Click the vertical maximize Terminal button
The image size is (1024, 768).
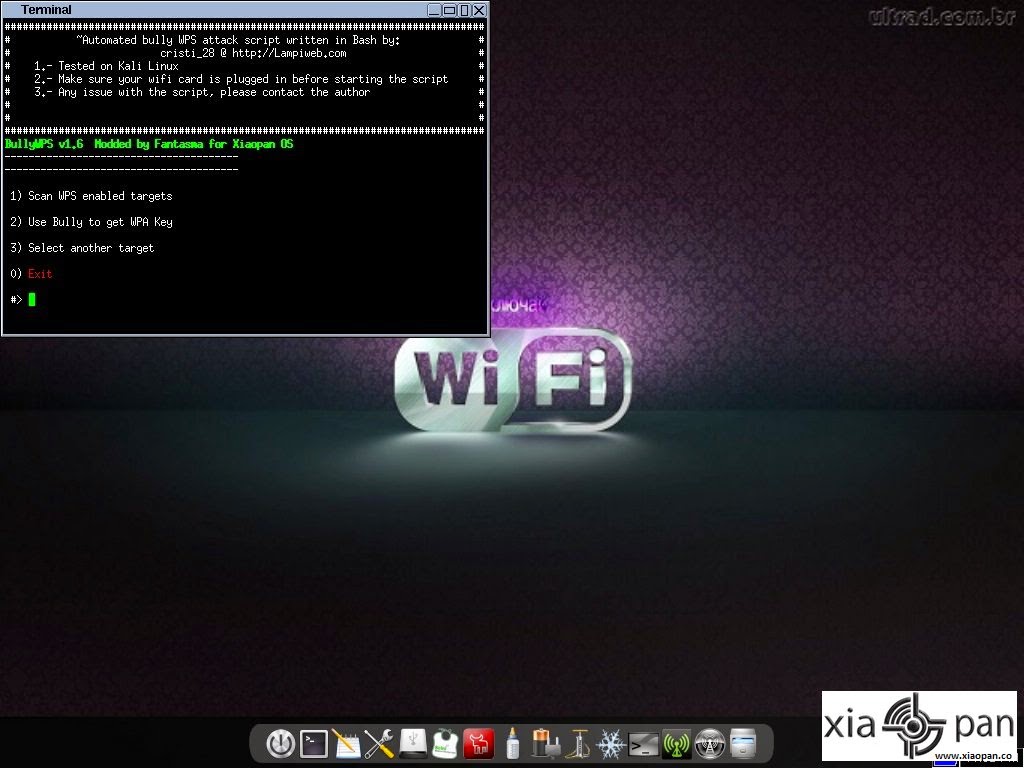pos(464,10)
